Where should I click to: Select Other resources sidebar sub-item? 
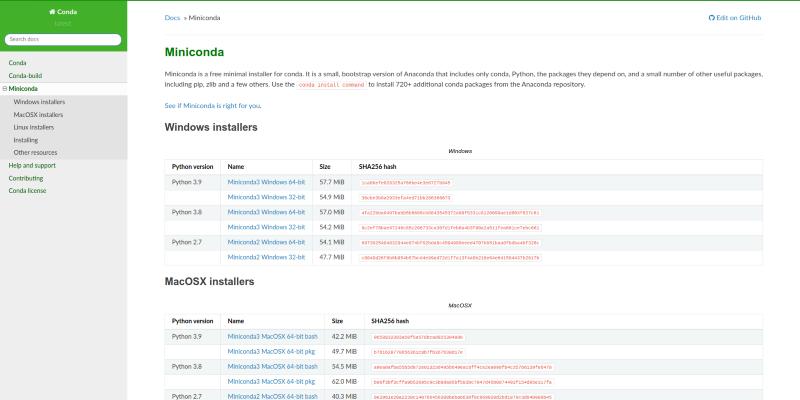click(x=35, y=153)
